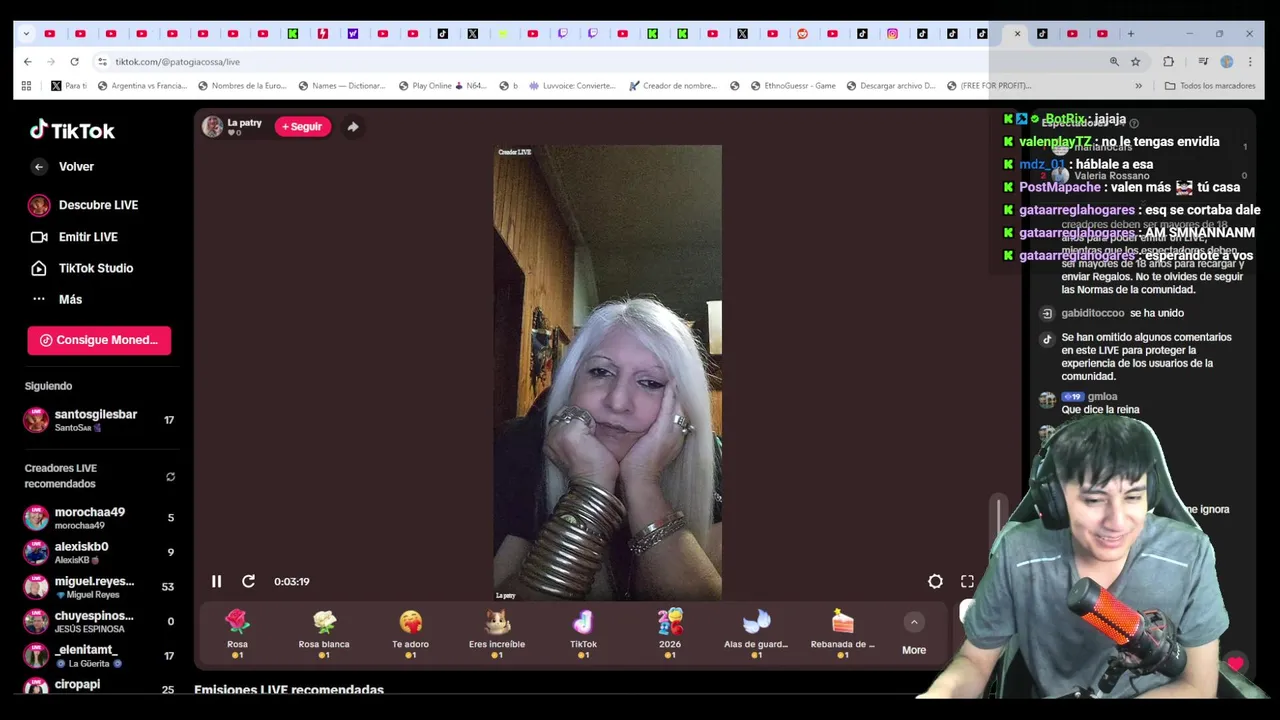Open TikTok Studio in the sidebar
The width and height of the screenshot is (1280, 720).
[x=82, y=268]
